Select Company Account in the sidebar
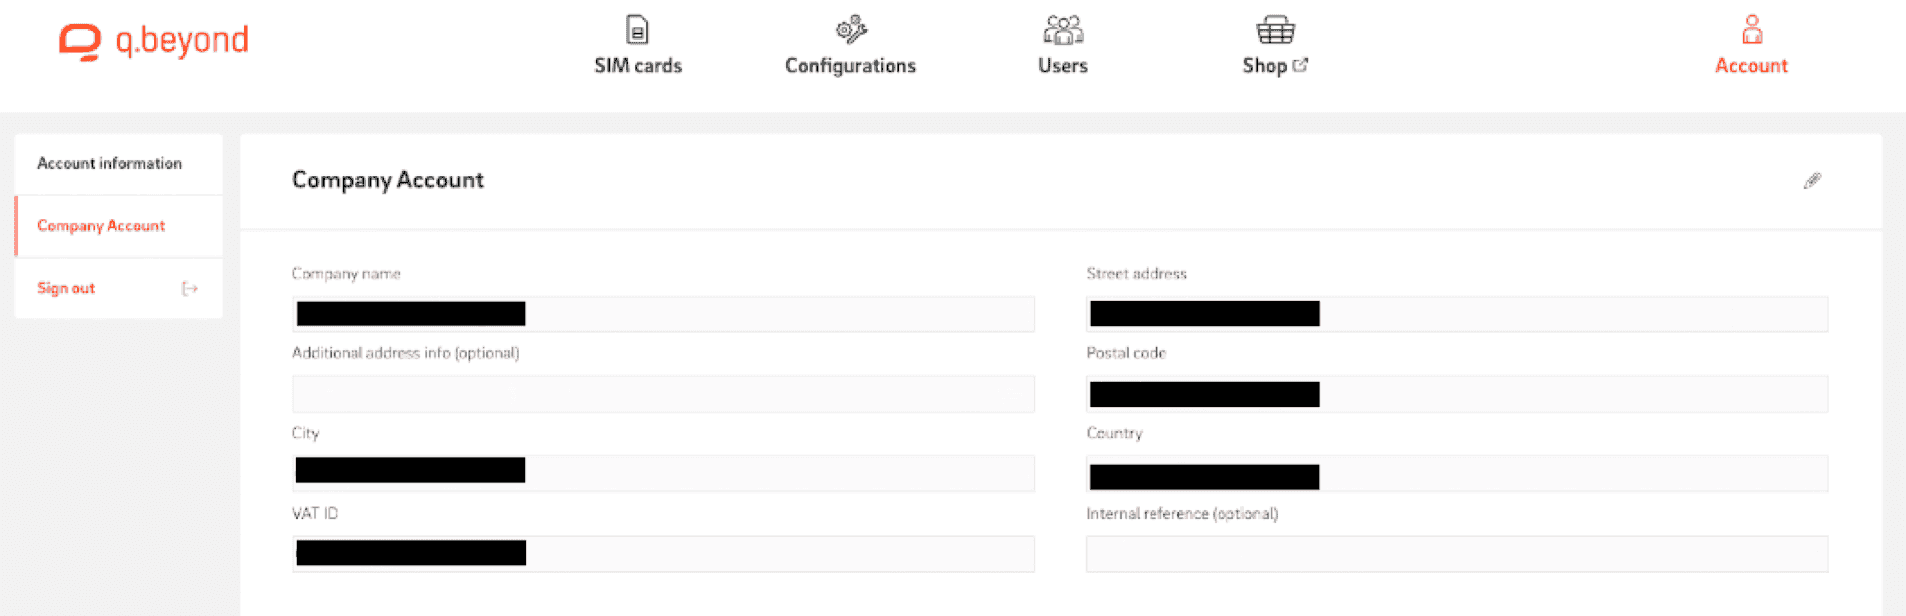The width and height of the screenshot is (1906, 616). click(x=101, y=226)
